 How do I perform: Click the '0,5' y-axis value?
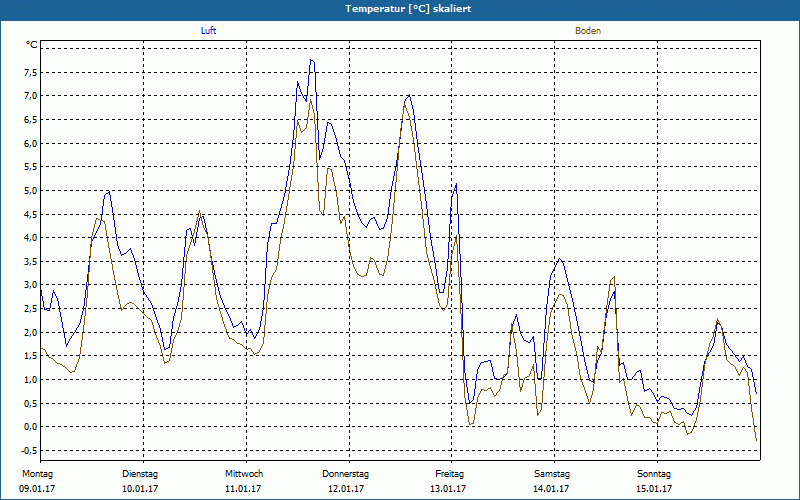(31, 404)
